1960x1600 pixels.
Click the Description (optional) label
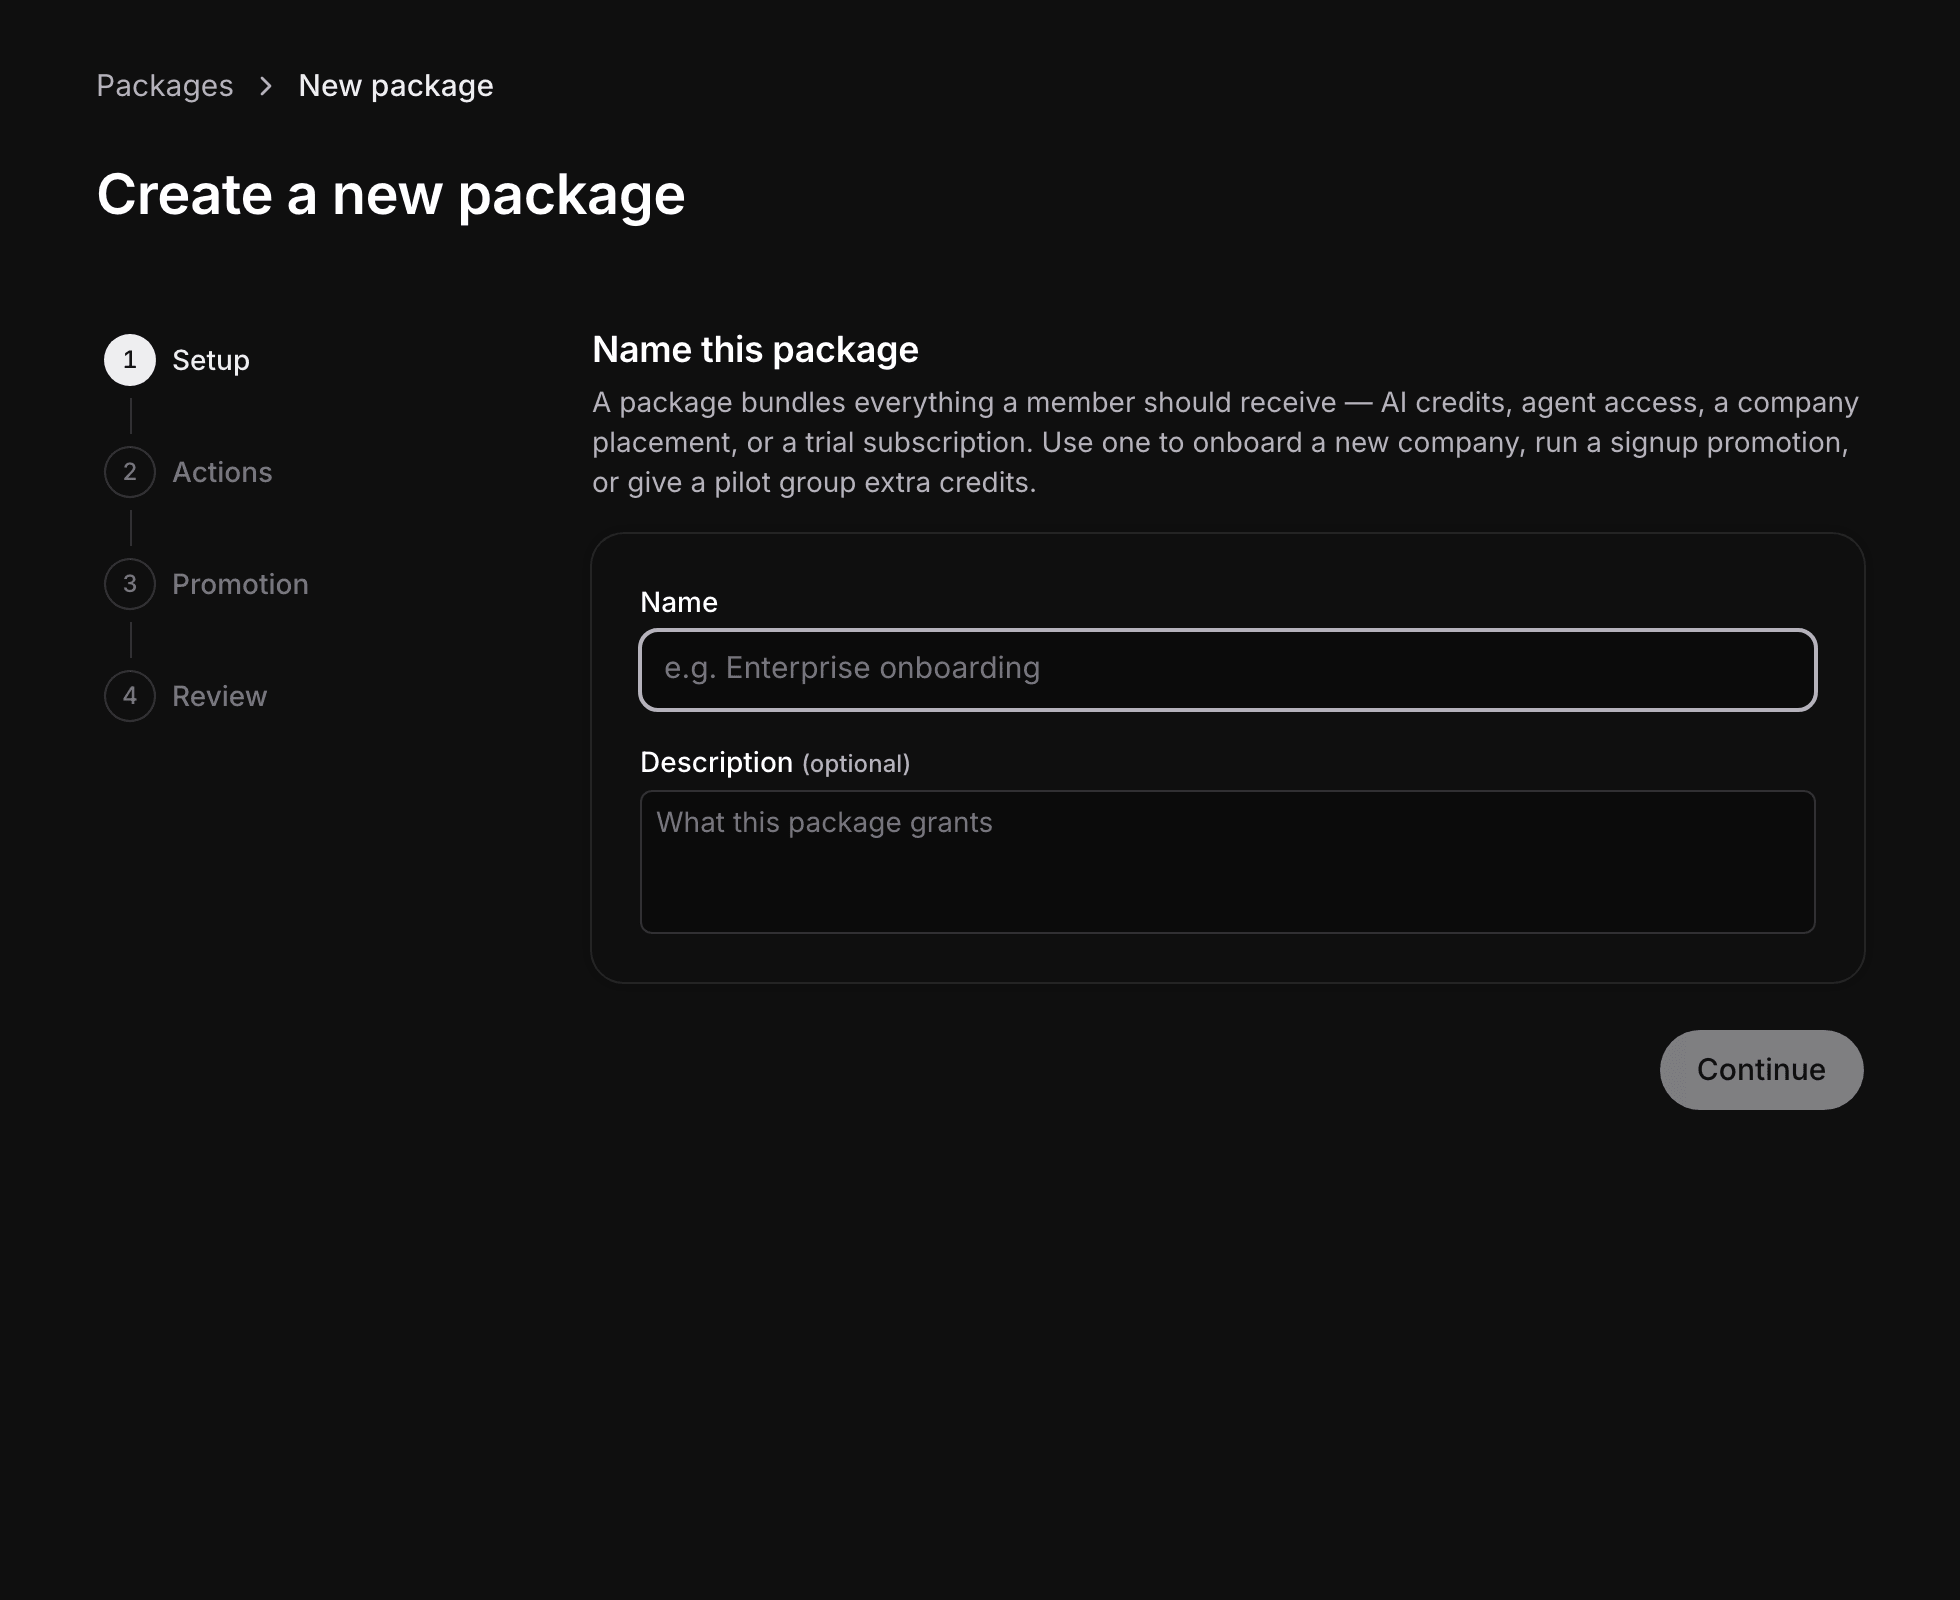tap(775, 763)
